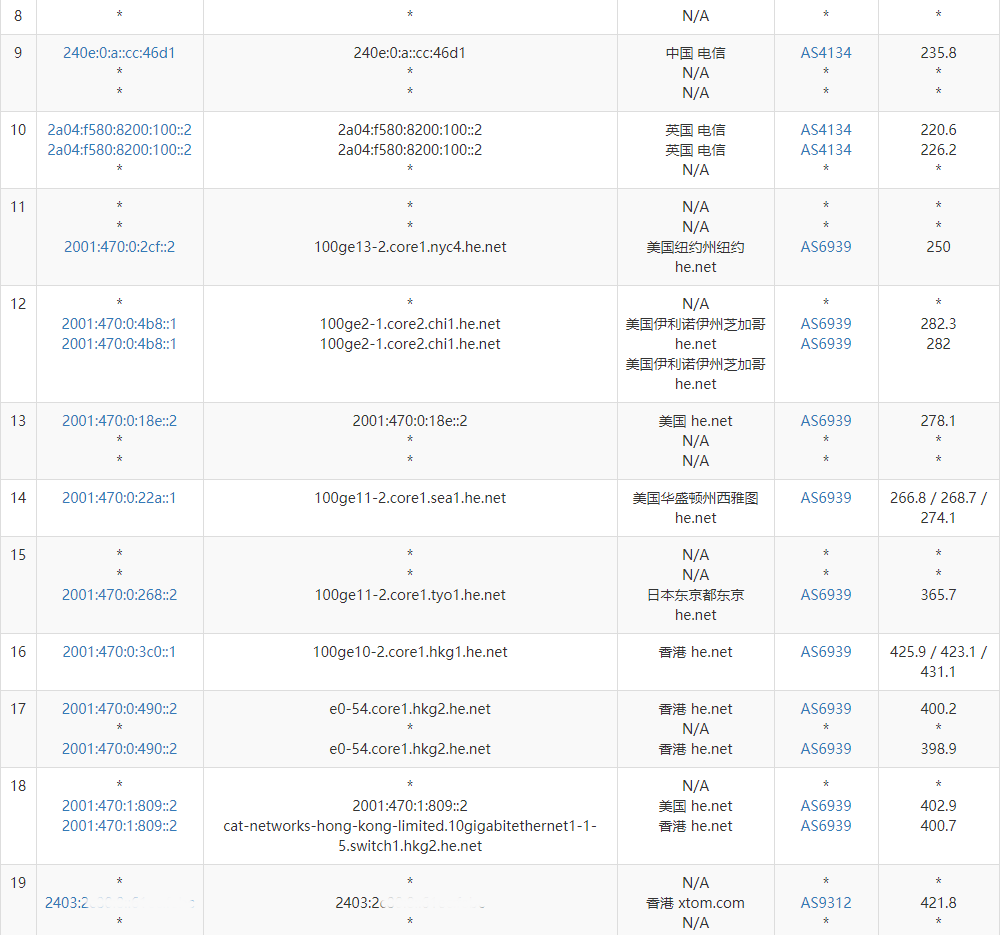Click the AS4134 link beside latency 226.2
Screen dimensions: 1000x935
[x=826, y=150]
